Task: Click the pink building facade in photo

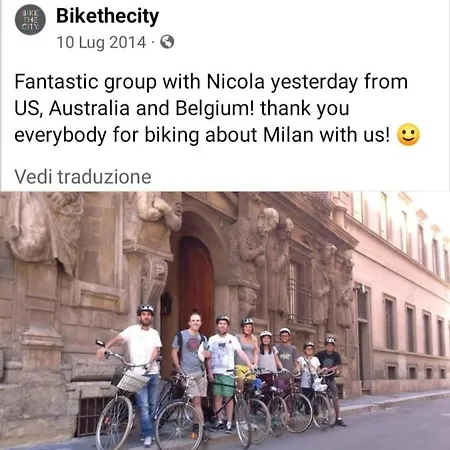Action: pyautogui.click(x=402, y=290)
